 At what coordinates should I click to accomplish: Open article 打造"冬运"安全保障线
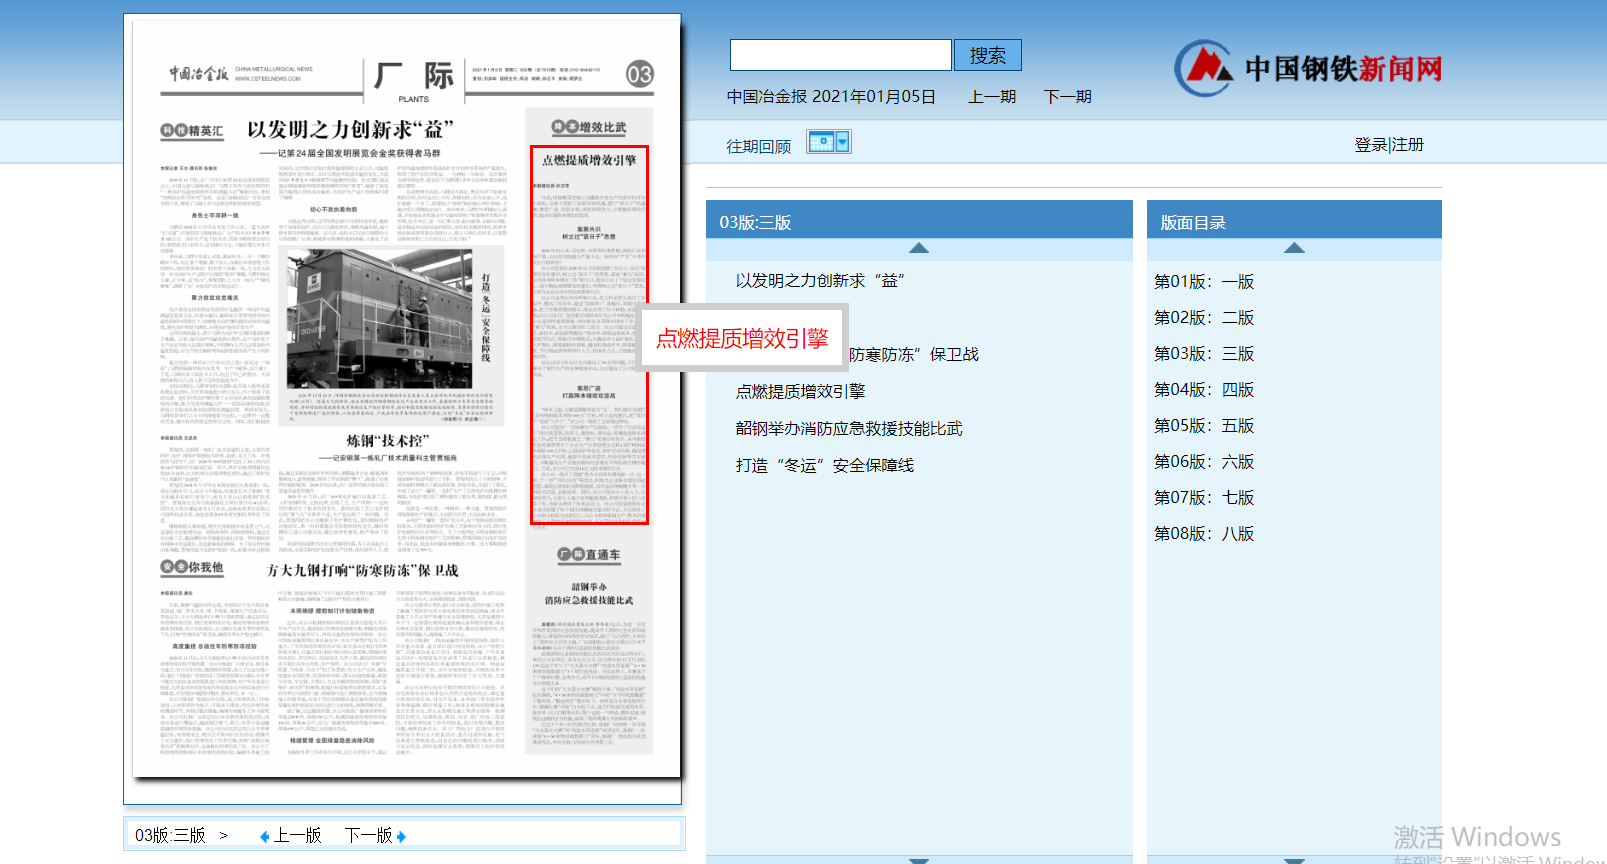825,466
